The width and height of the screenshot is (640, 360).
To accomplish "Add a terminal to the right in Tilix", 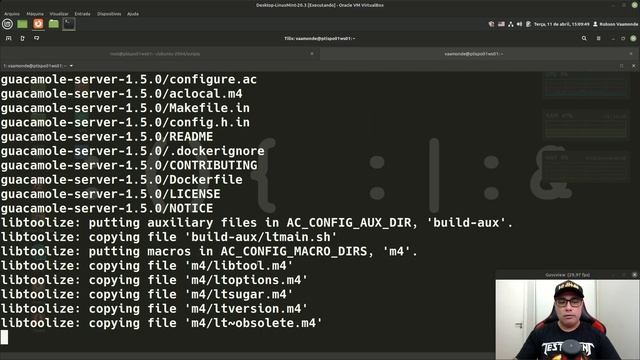I will [x=22, y=38].
